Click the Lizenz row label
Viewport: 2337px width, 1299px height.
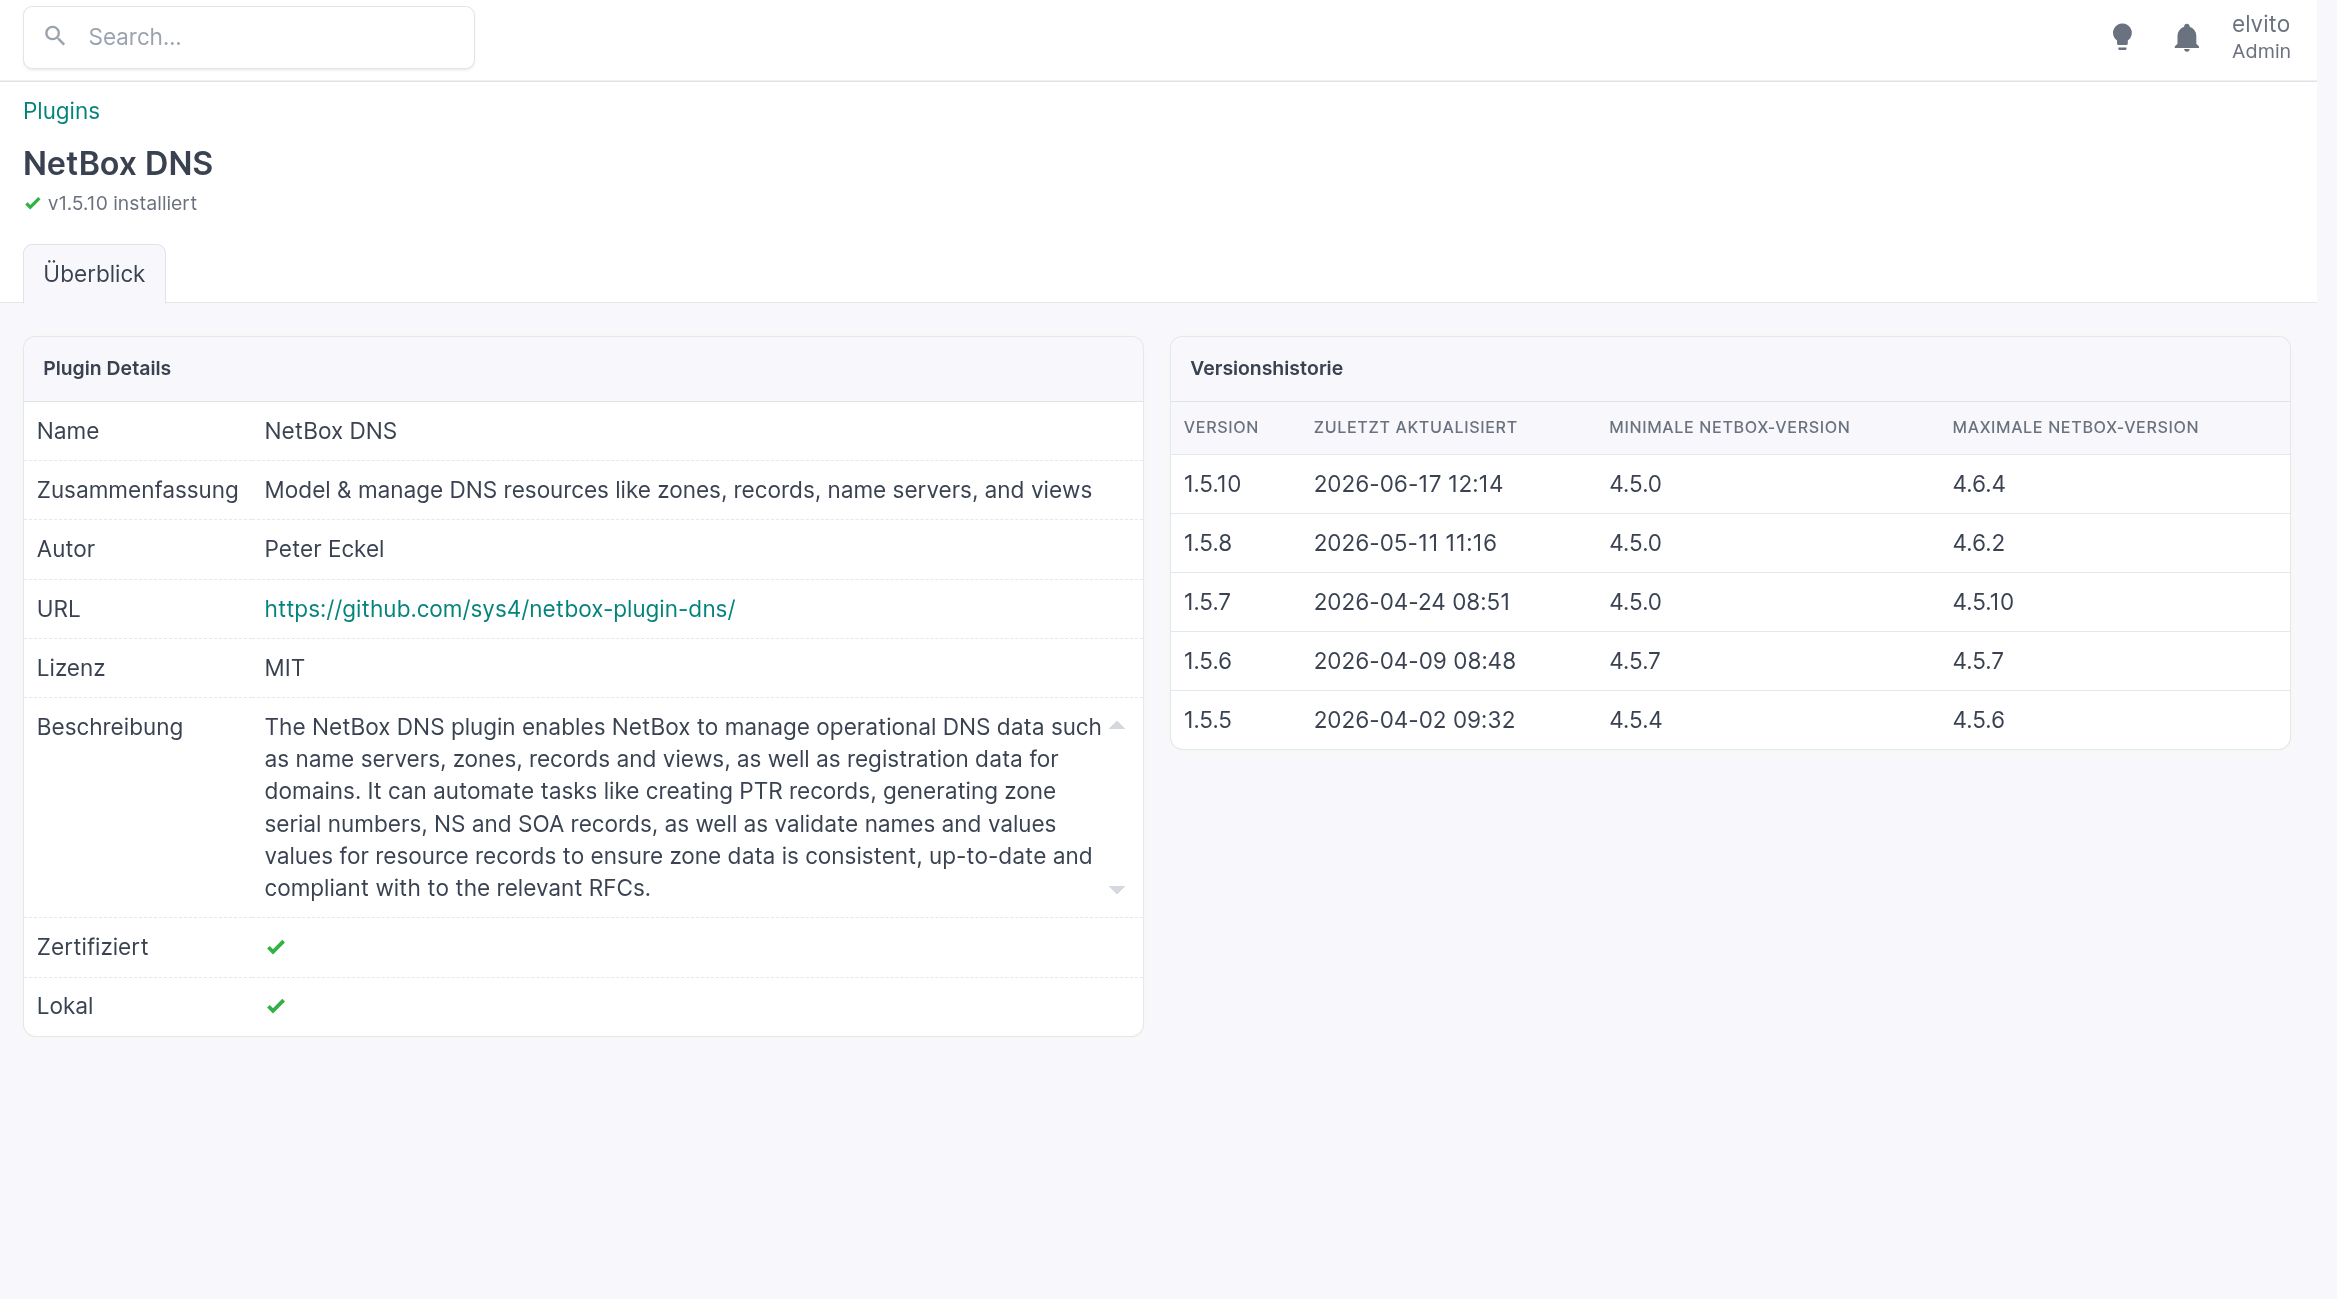71,668
